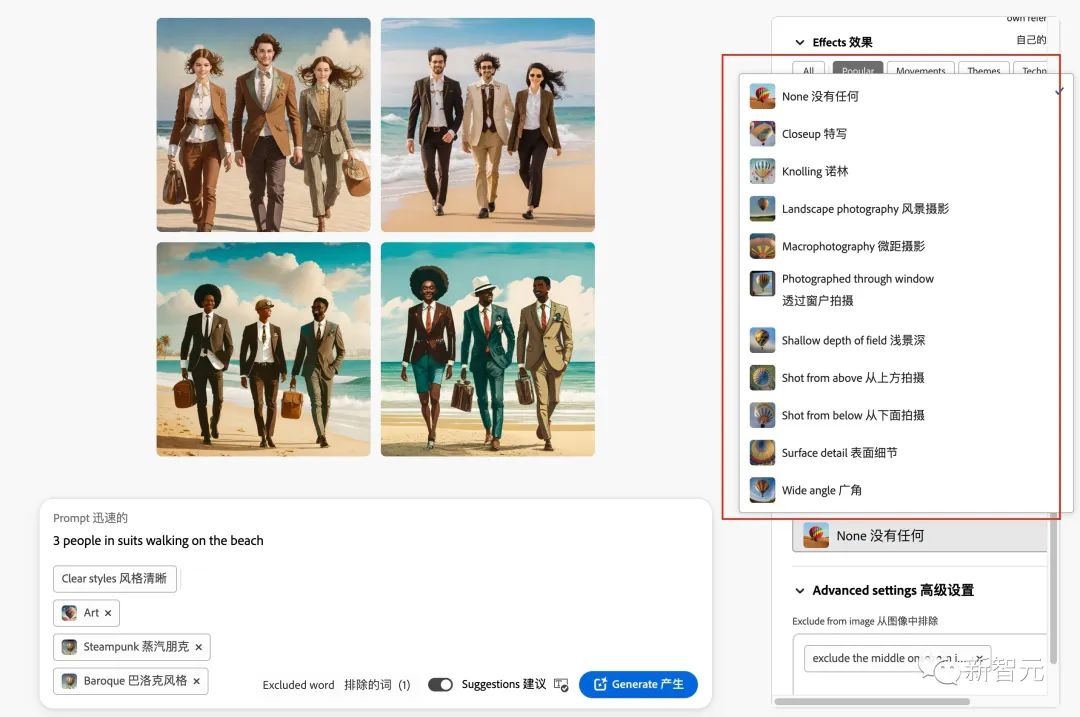Image resolution: width=1080 pixels, height=717 pixels.
Task: Remove the Baroque style tag
Action: click(x=196, y=681)
